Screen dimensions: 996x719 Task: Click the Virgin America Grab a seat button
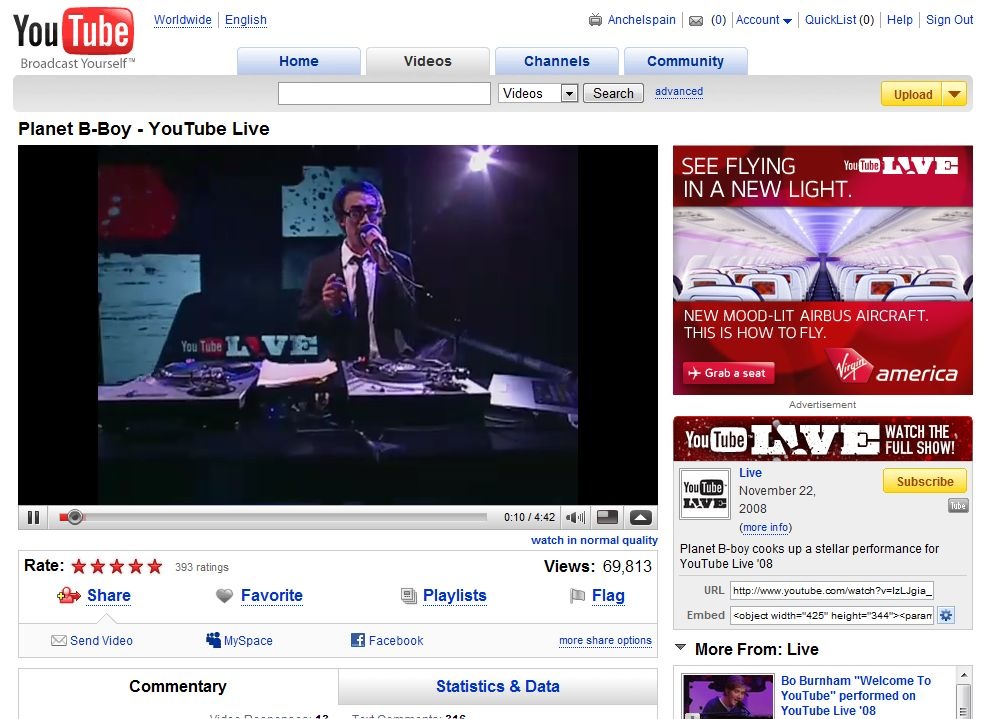coord(729,373)
